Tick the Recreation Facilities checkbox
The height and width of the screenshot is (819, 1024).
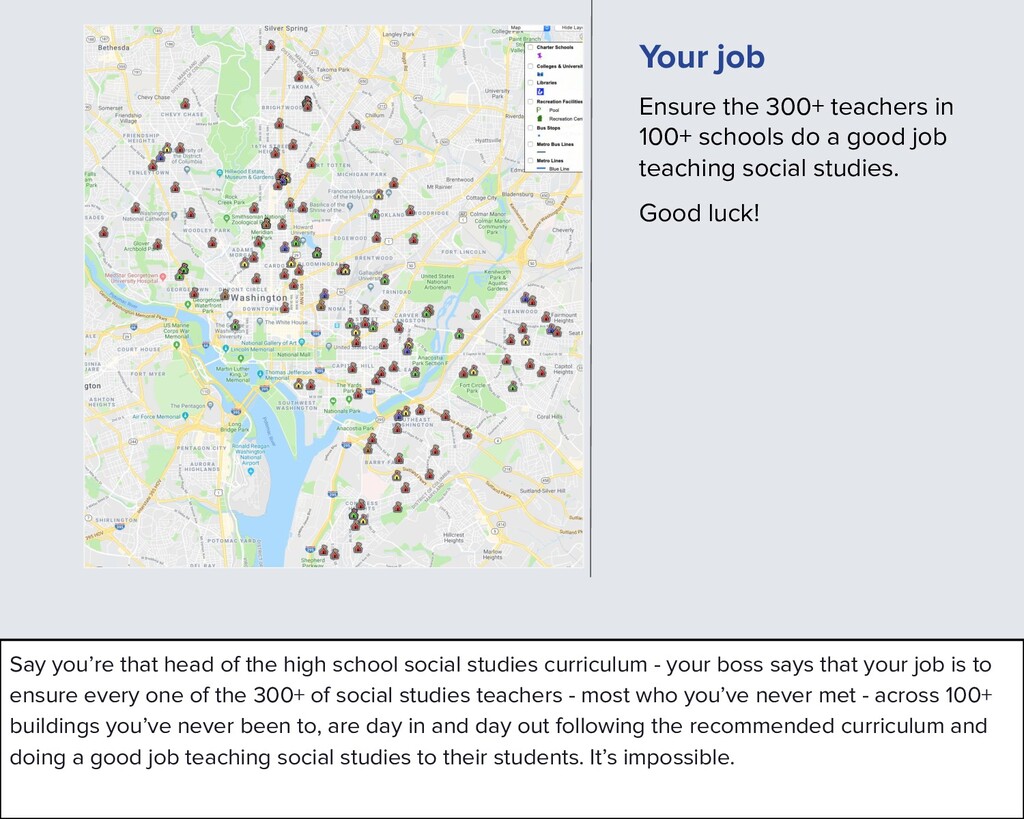530,102
